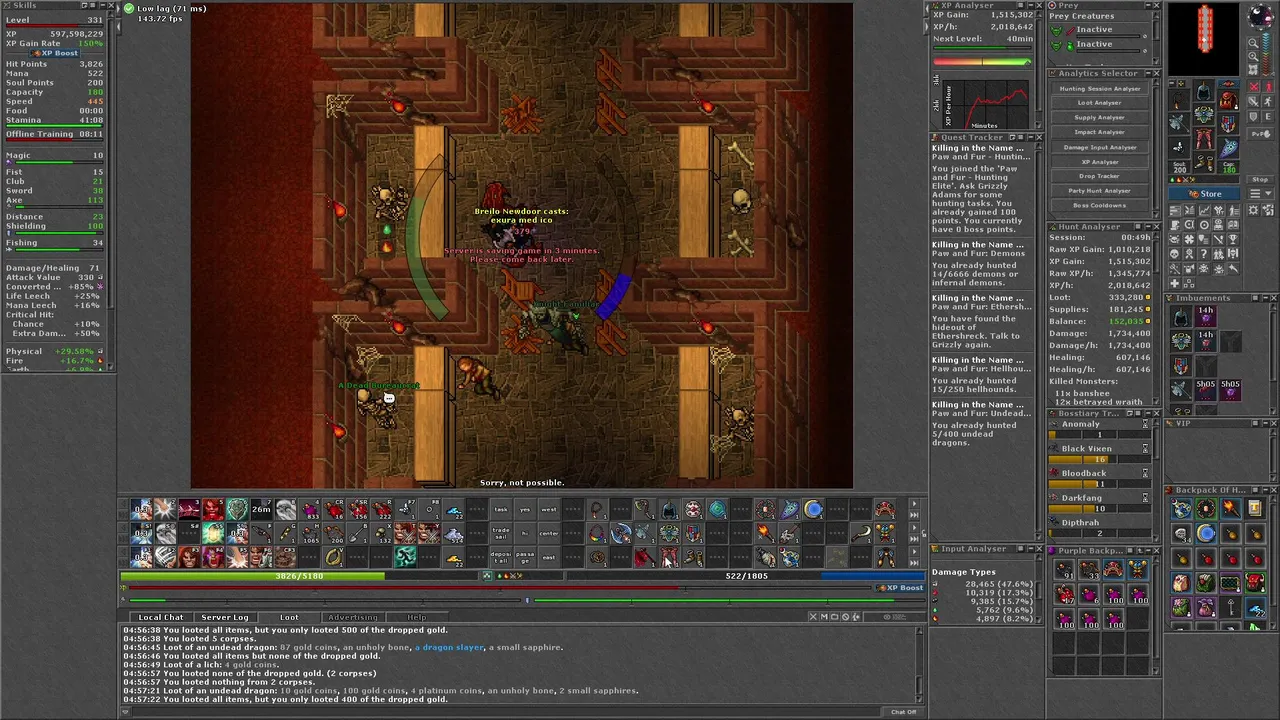The image size is (1280, 720).
Task: Open the main menu dropdown
Action: [1260, 193]
